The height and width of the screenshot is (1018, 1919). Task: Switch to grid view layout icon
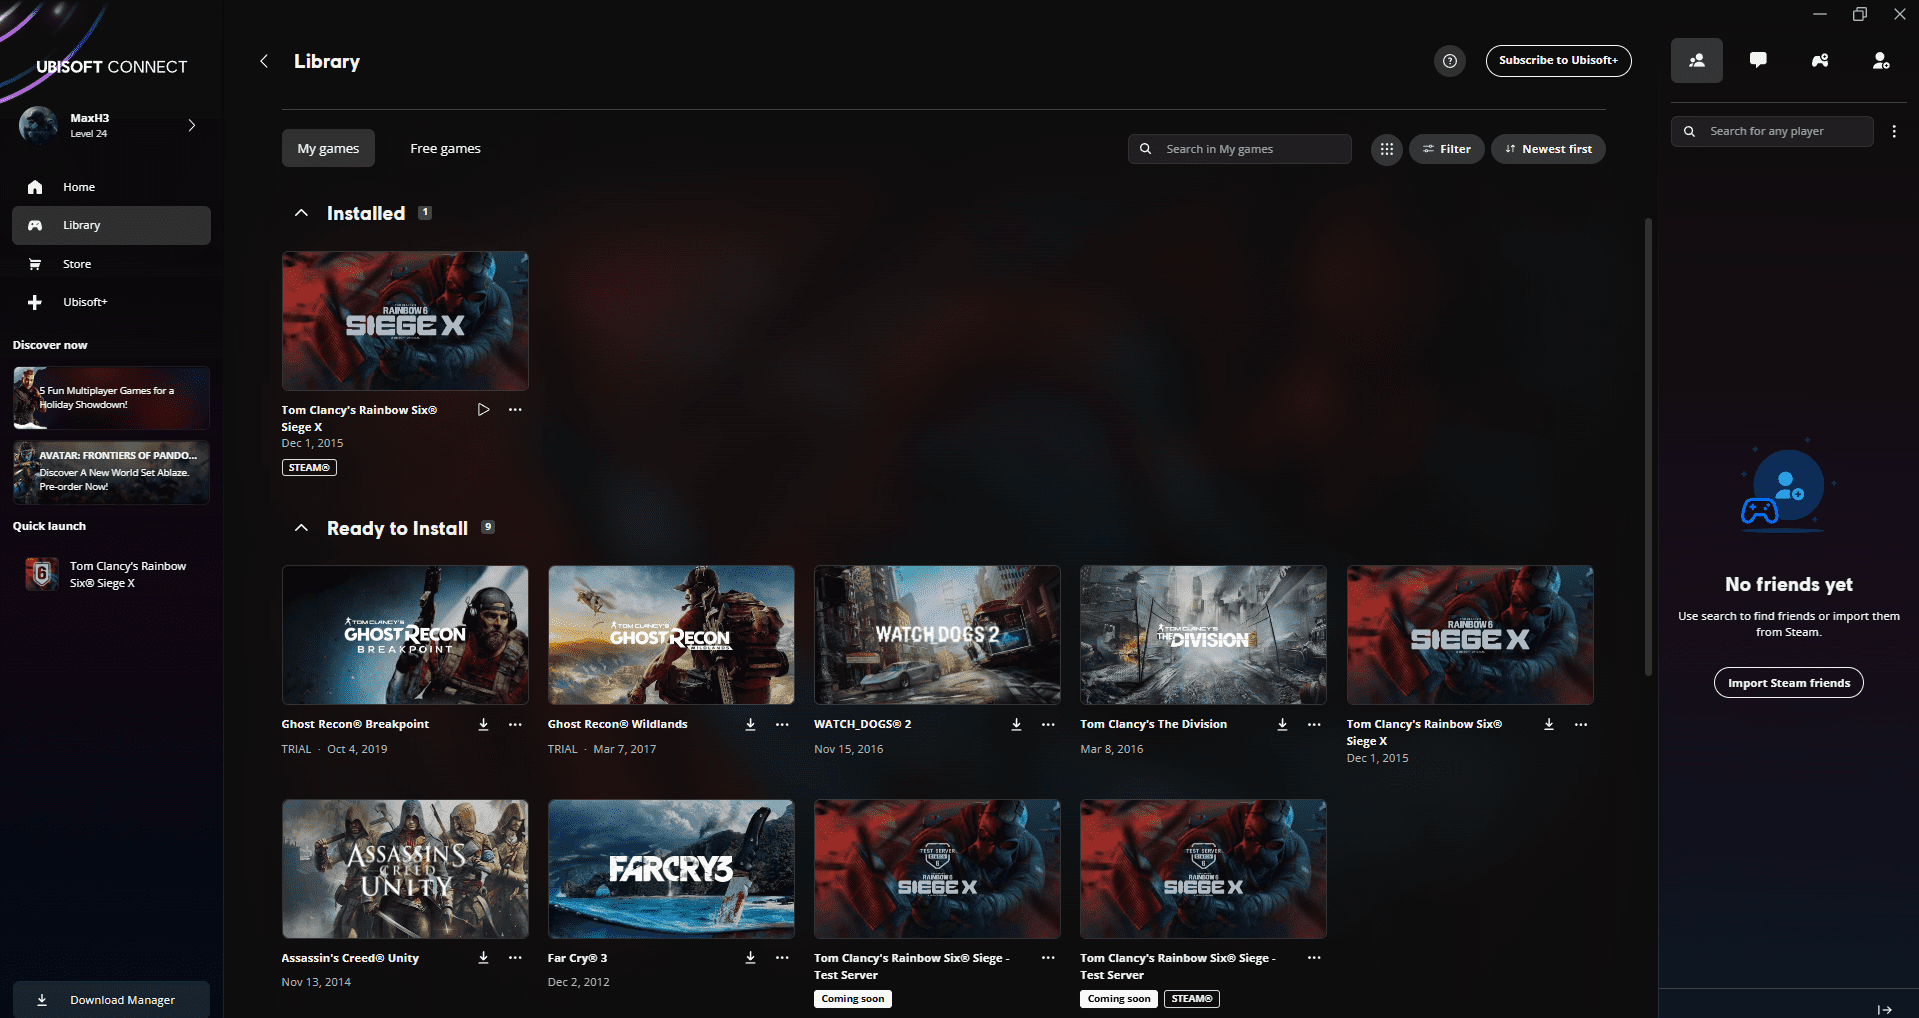pos(1386,149)
